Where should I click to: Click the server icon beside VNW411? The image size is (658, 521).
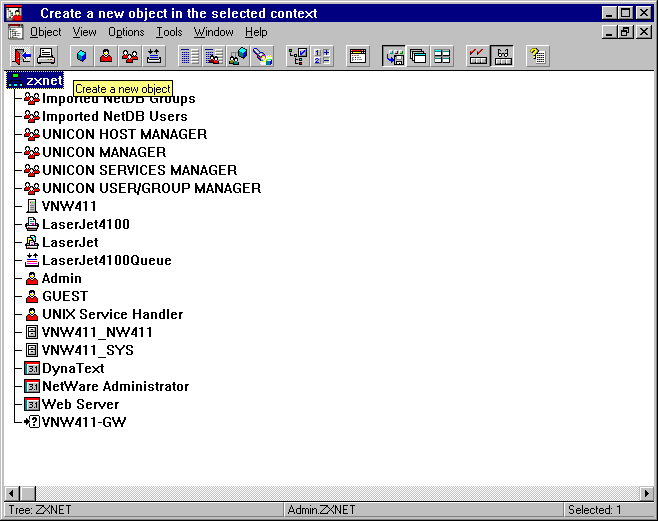click(32, 206)
